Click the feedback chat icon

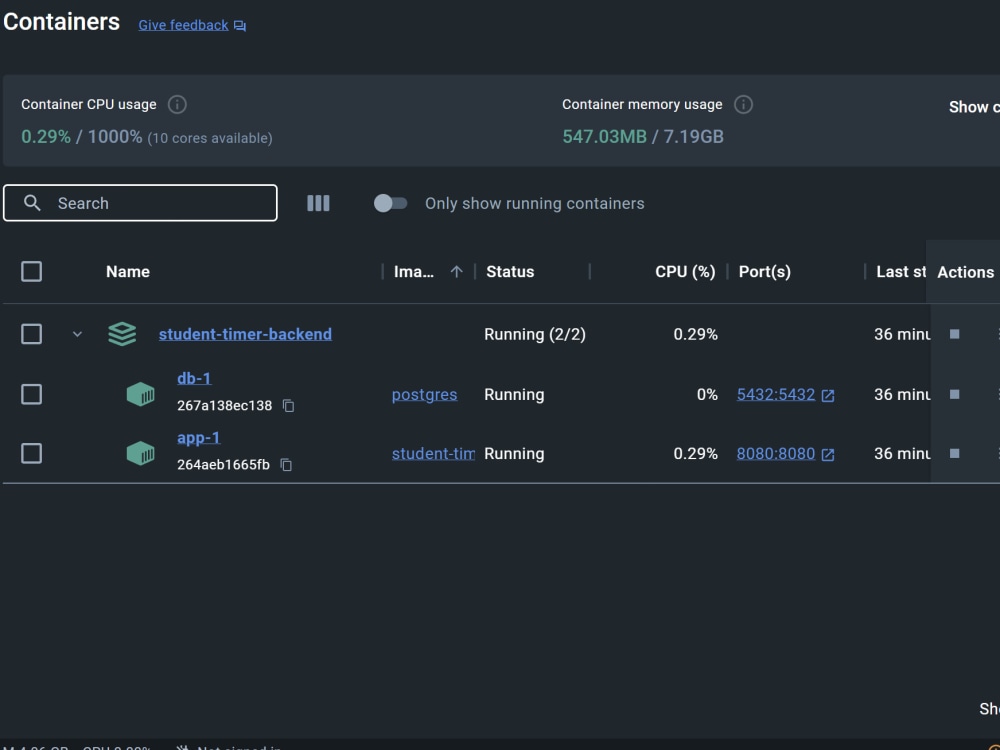click(x=240, y=26)
